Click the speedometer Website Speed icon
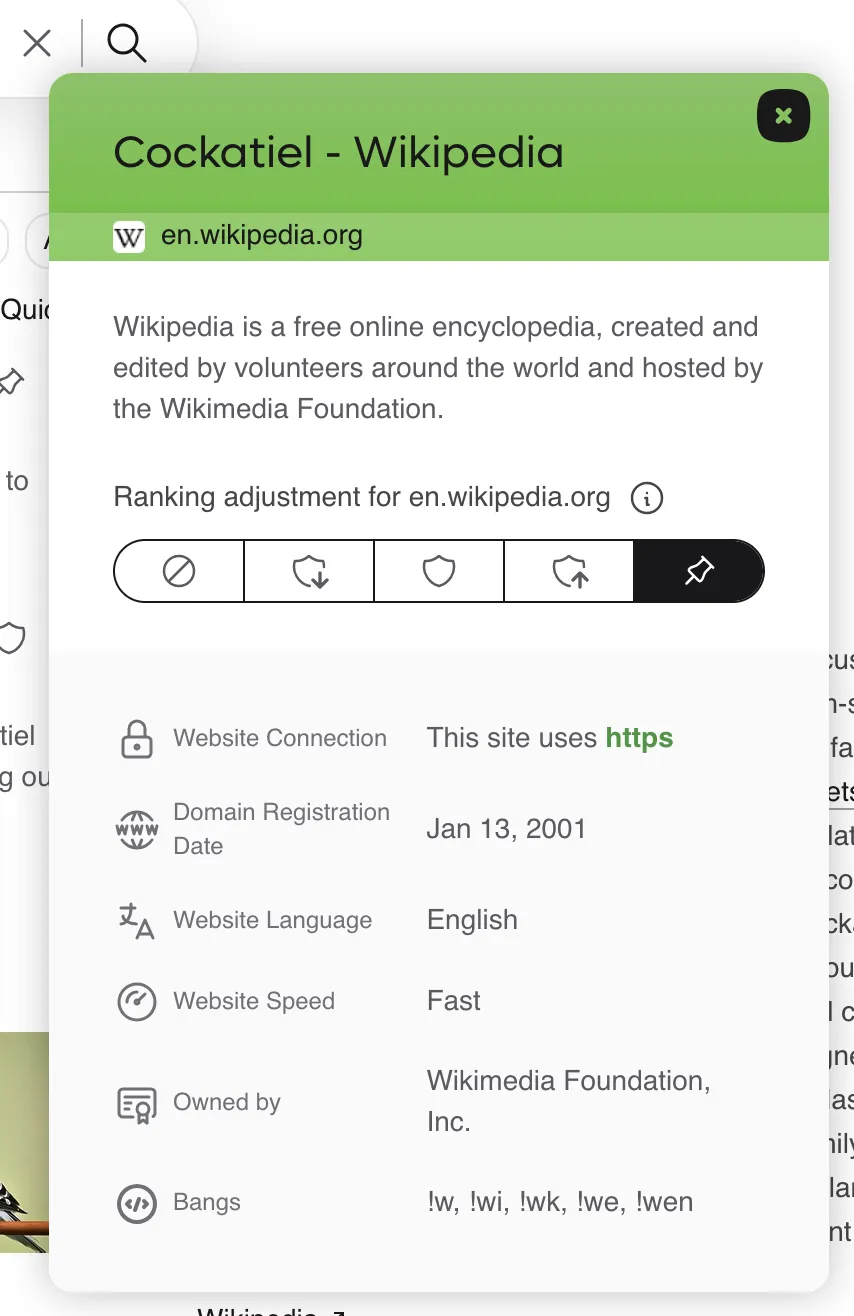 (137, 1001)
